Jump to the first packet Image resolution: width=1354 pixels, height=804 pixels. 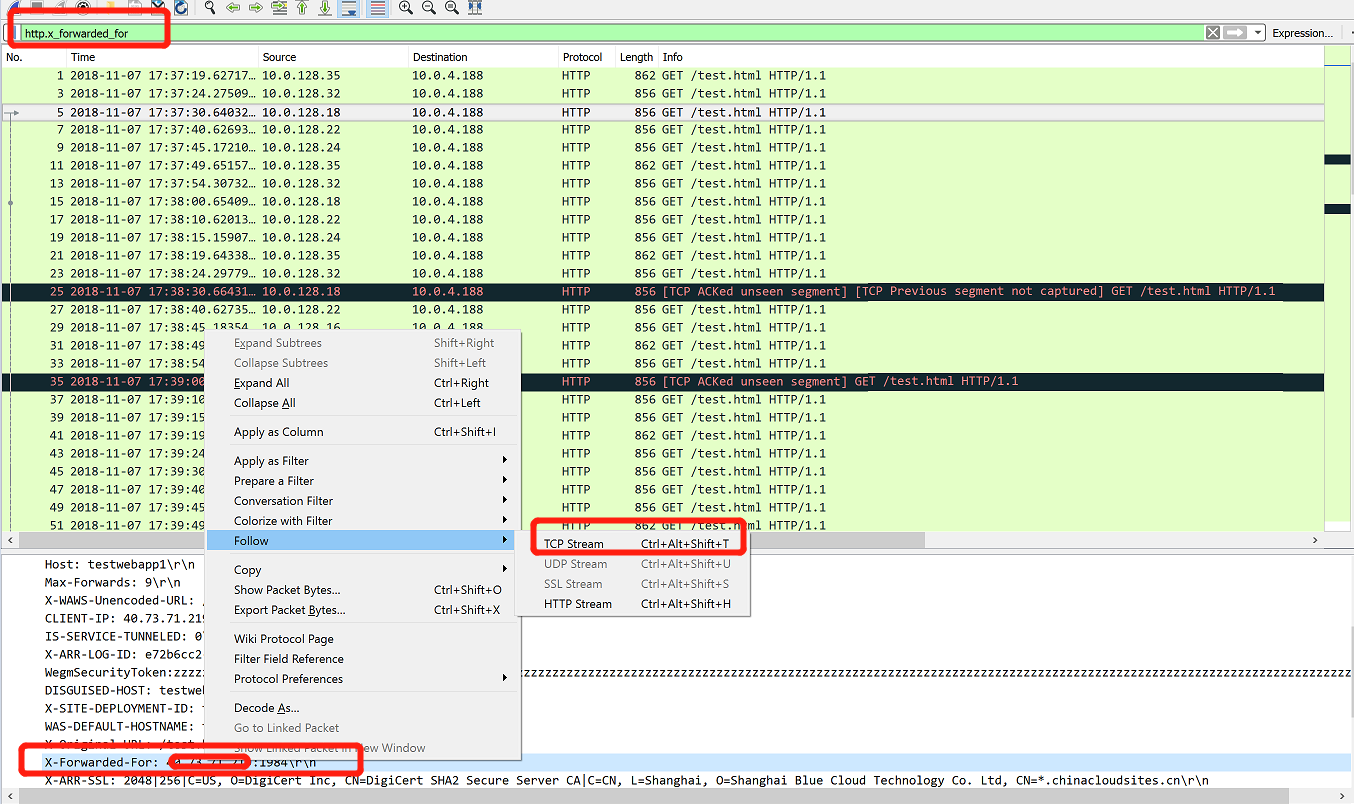click(x=302, y=7)
